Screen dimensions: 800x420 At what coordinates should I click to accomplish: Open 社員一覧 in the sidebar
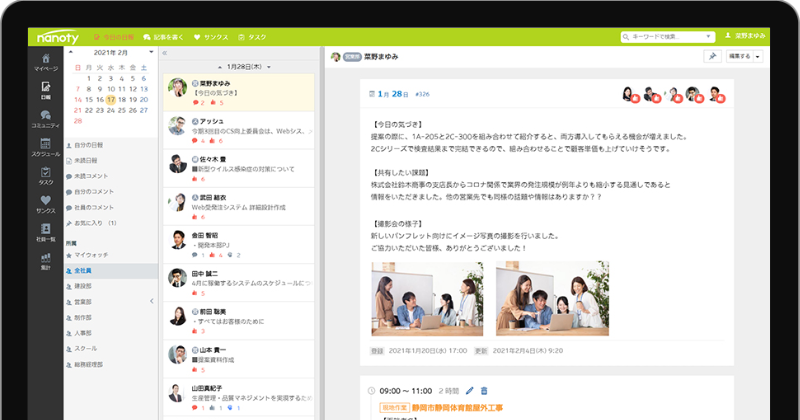click(x=45, y=233)
